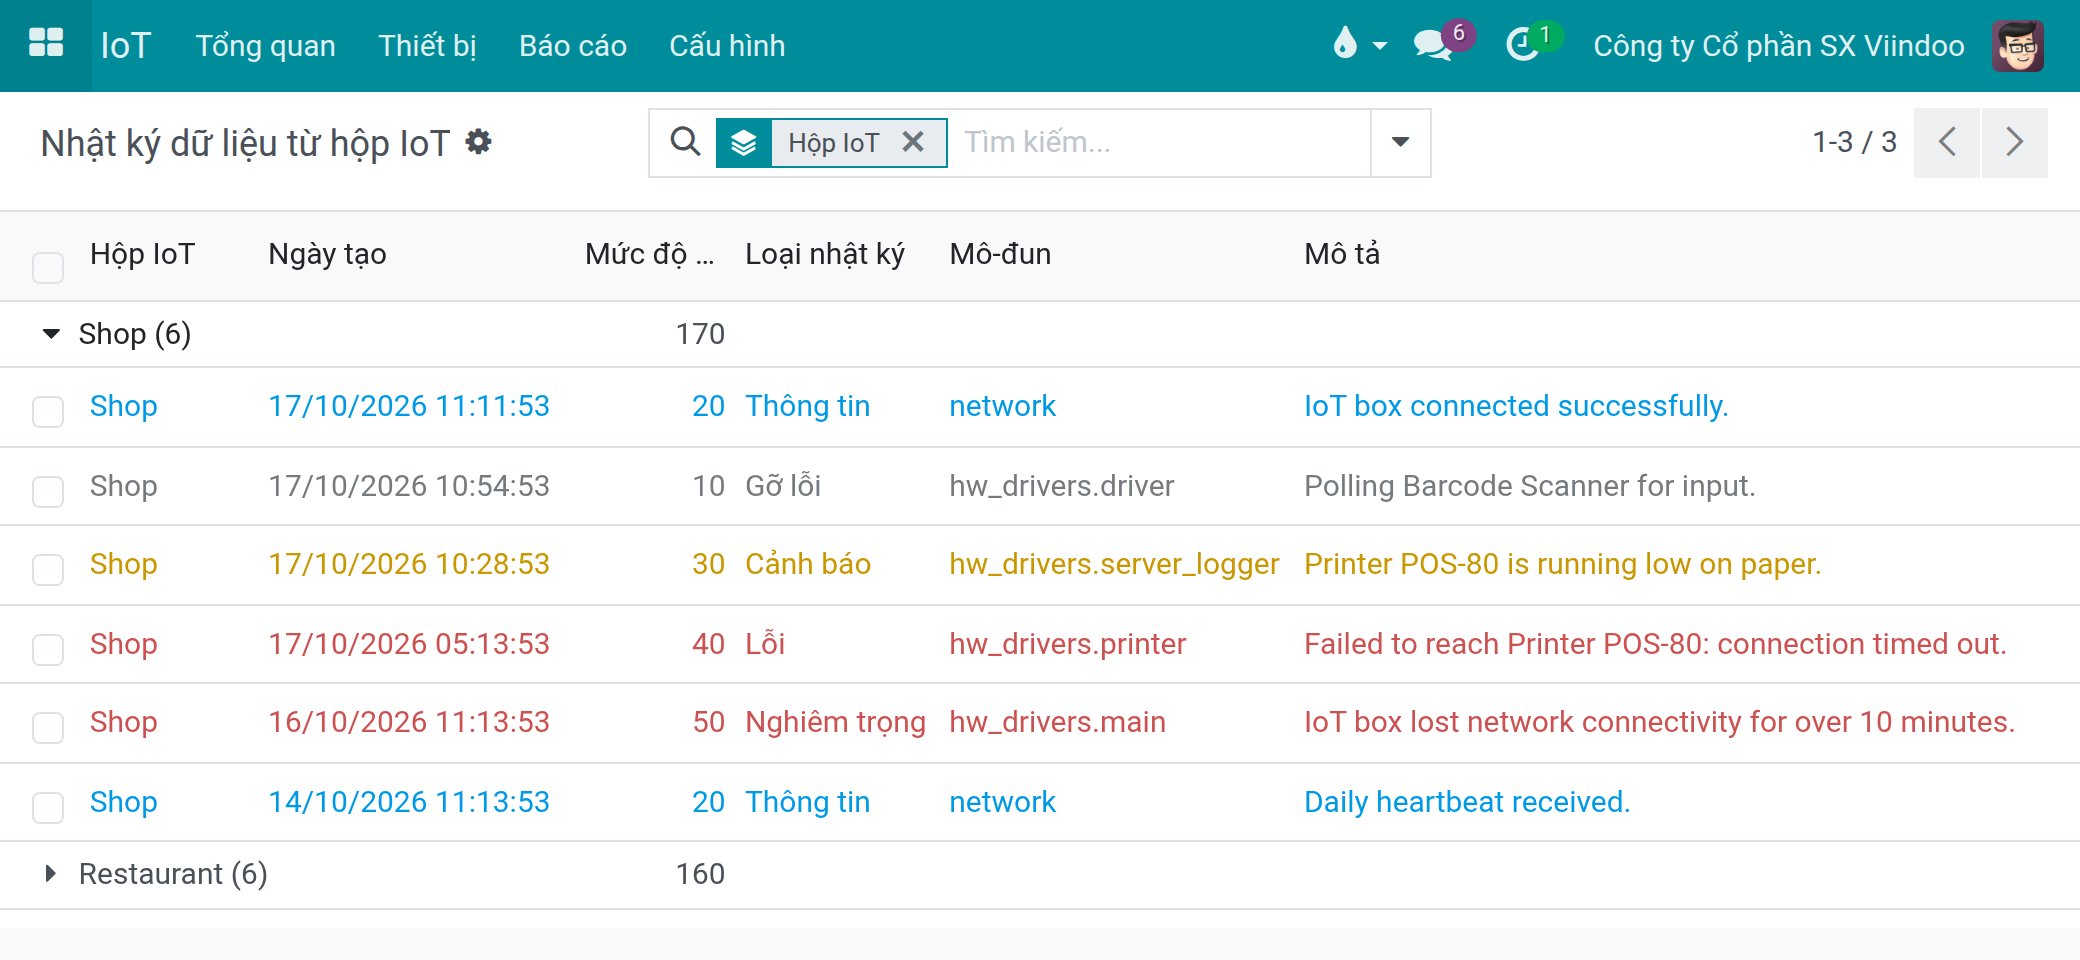2080x960 pixels.
Task: Sort by Hộp IoT column header
Action: (142, 254)
